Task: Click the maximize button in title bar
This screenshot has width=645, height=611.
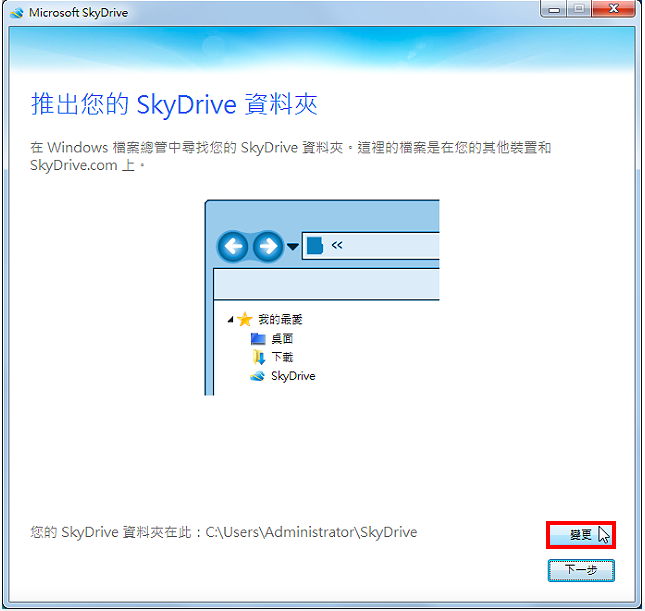Action: tap(579, 9)
